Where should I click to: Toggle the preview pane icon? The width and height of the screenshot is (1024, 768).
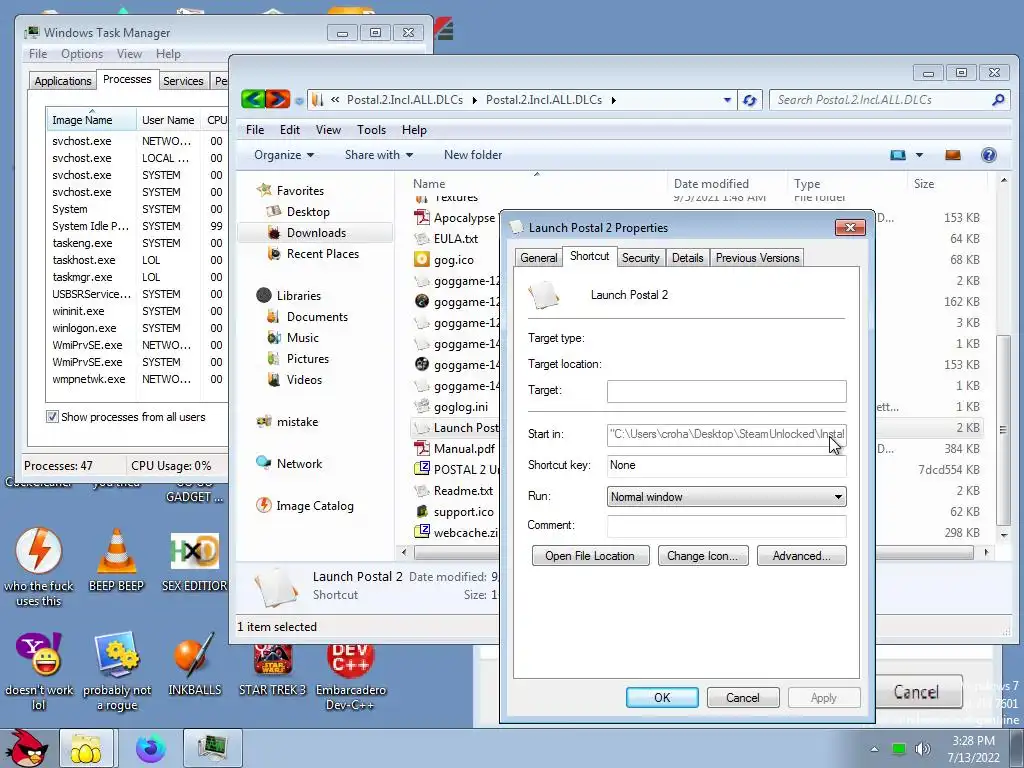pos(953,155)
